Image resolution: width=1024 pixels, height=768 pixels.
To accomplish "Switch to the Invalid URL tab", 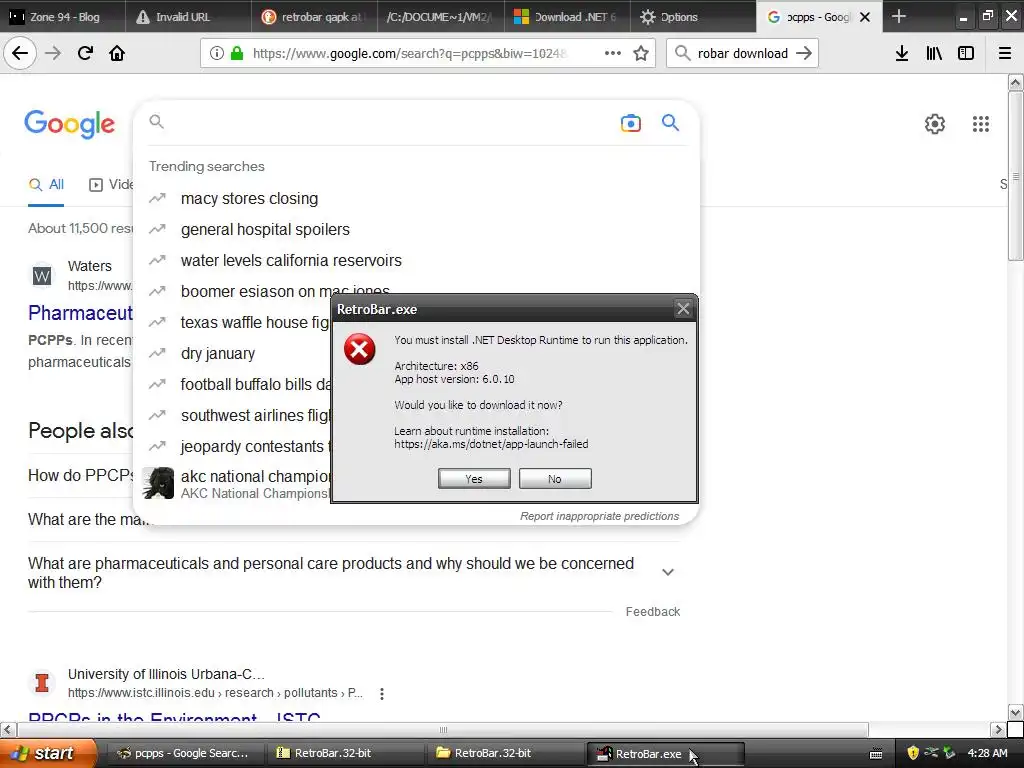I will (x=189, y=17).
